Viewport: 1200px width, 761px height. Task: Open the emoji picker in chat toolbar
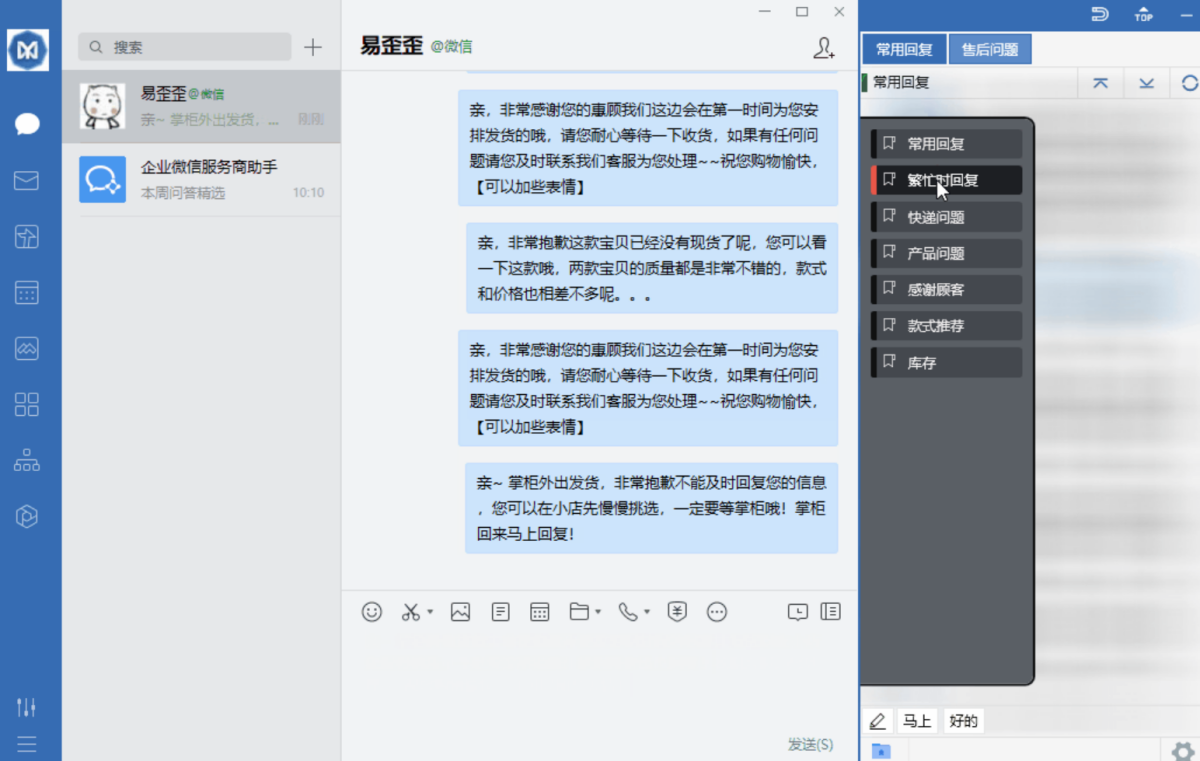point(371,611)
